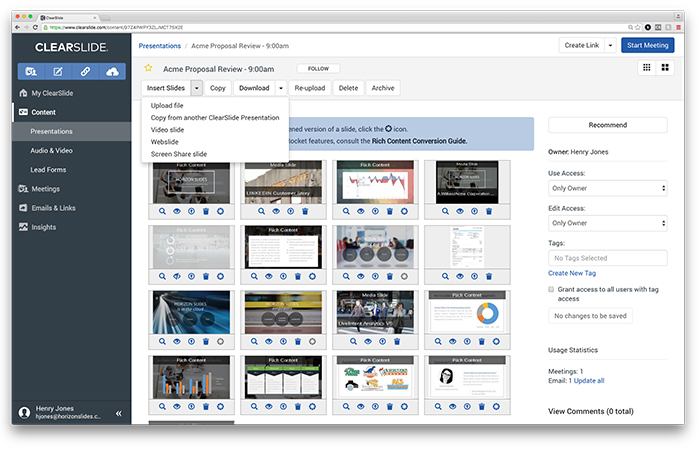Image resolution: width=699 pixels, height=450 pixels.
Task: Toggle visibility eye of the company logos slide
Action: [361, 407]
